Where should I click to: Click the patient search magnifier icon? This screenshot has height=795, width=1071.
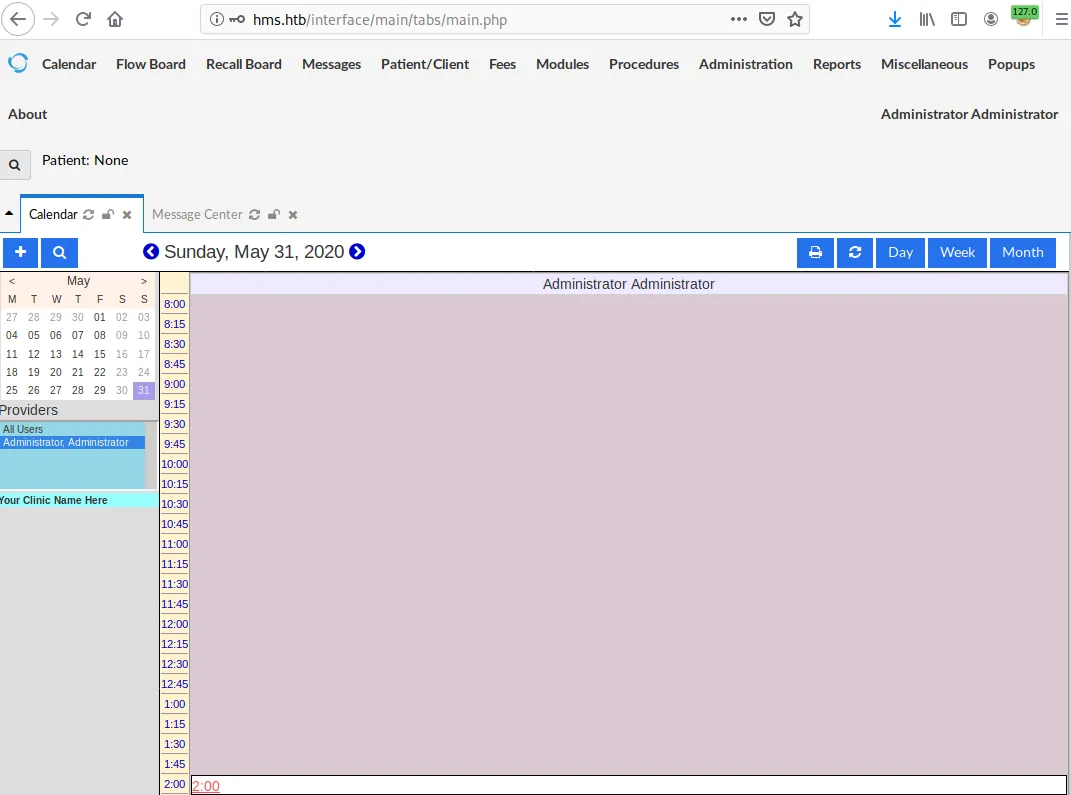click(x=15, y=165)
